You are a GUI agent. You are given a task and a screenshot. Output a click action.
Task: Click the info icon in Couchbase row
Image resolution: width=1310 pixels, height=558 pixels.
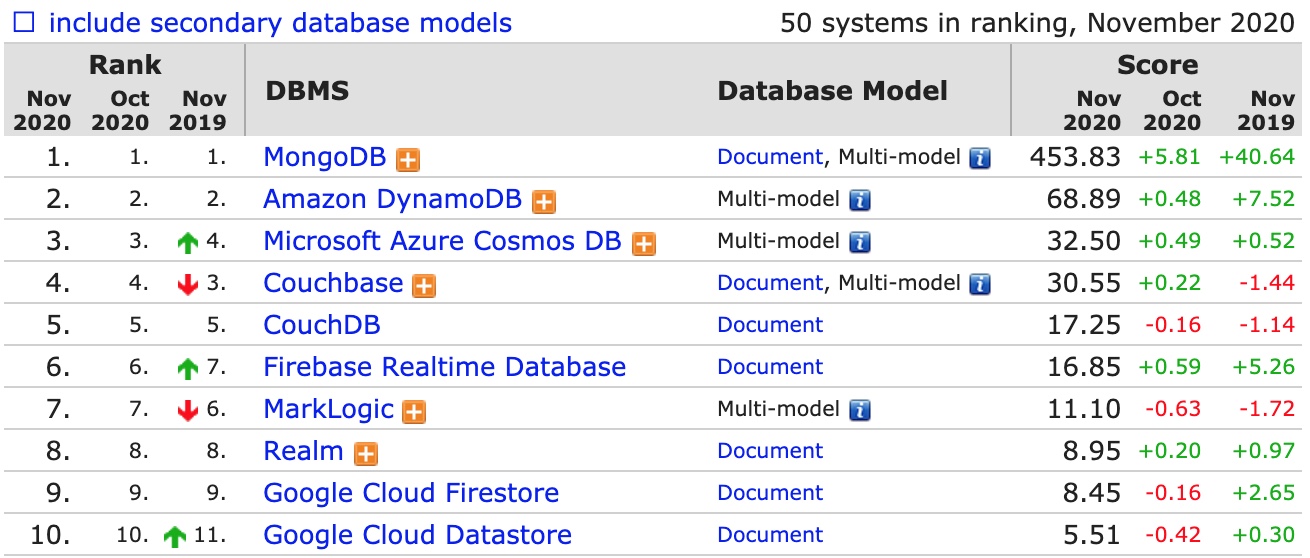pos(980,284)
